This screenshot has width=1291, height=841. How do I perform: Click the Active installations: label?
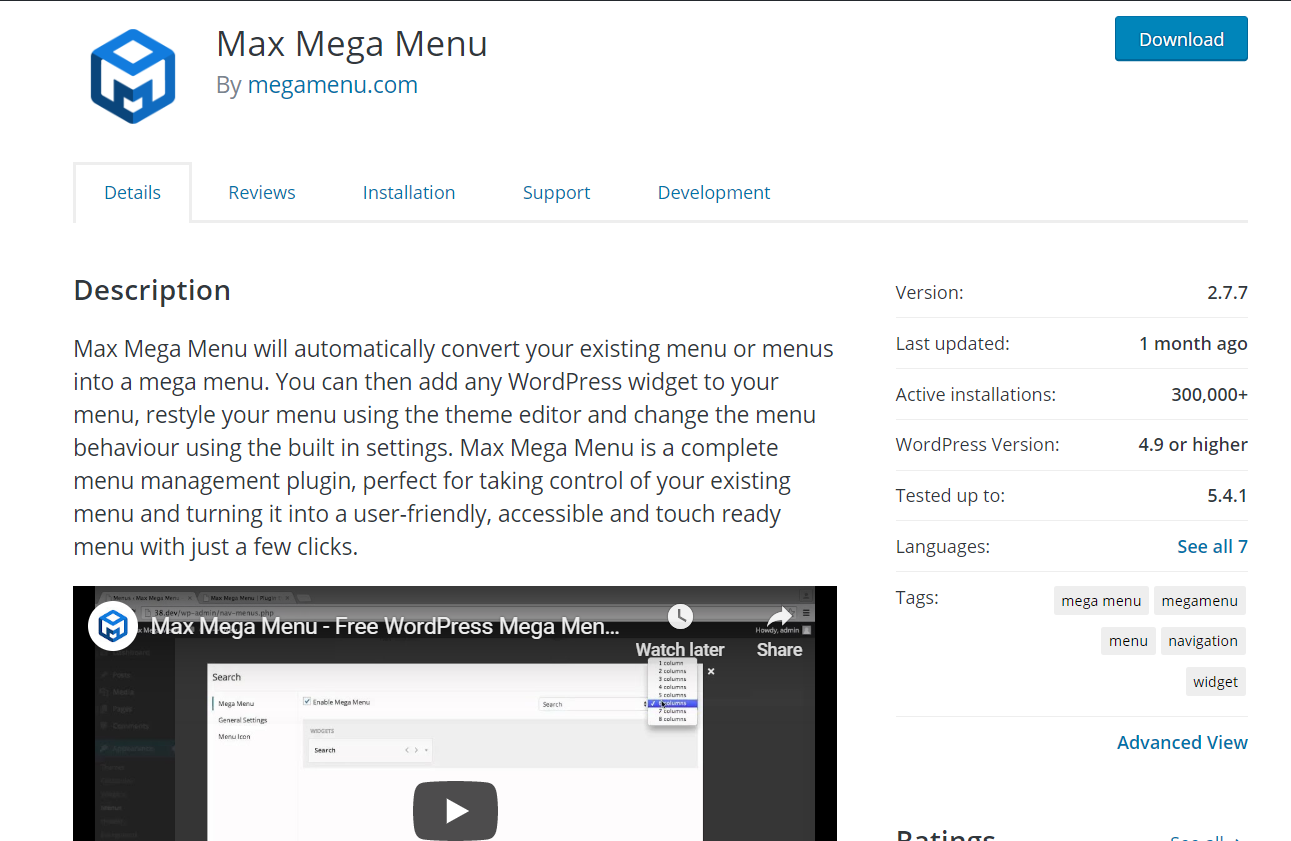(976, 394)
